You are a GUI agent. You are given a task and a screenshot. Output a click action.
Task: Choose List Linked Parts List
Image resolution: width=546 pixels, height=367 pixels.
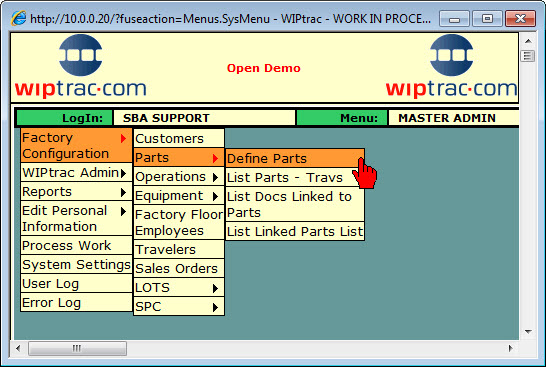(x=295, y=231)
